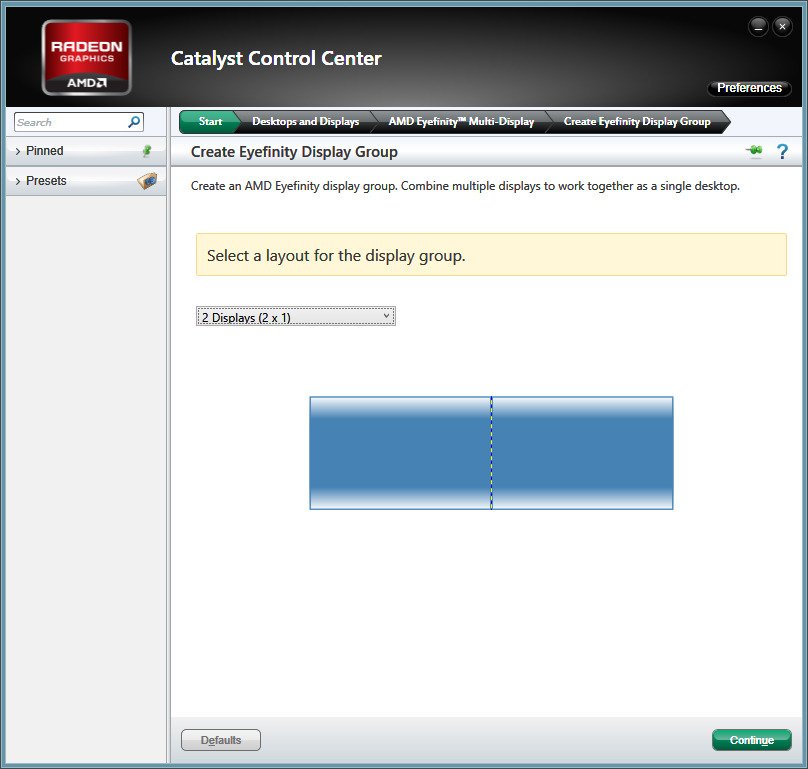
Task: Open the Preferences menu
Action: tap(749, 88)
